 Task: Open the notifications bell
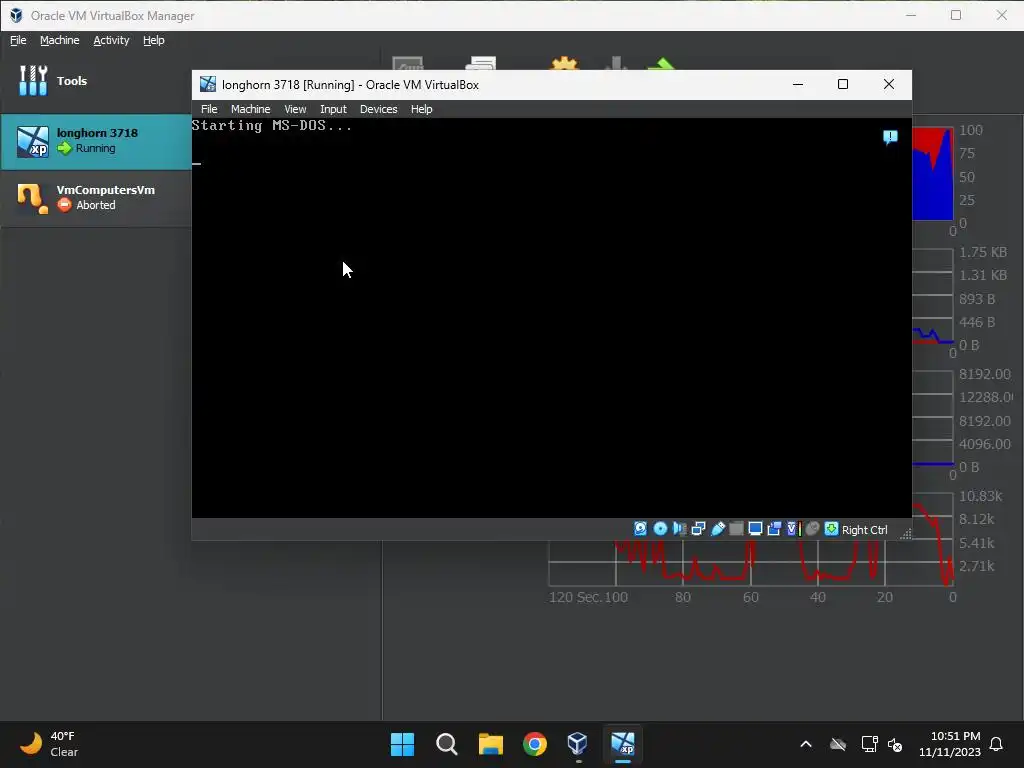(x=997, y=744)
